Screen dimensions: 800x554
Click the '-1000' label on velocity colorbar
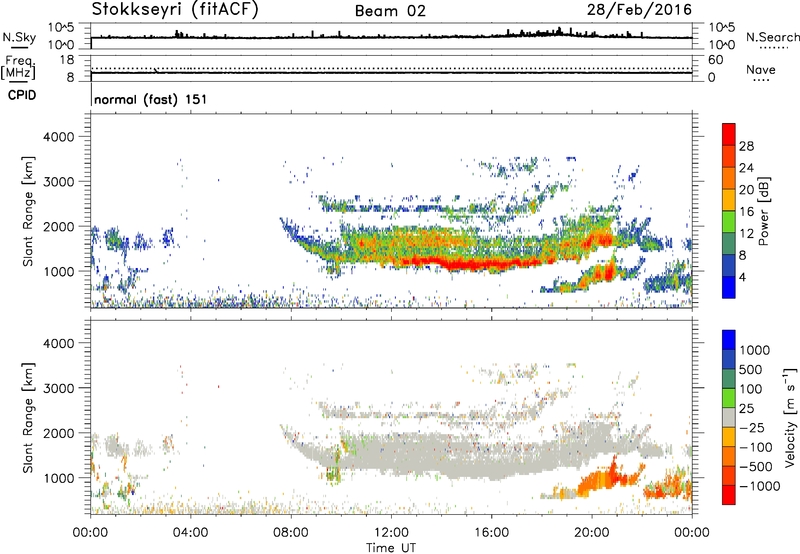[x=760, y=486]
